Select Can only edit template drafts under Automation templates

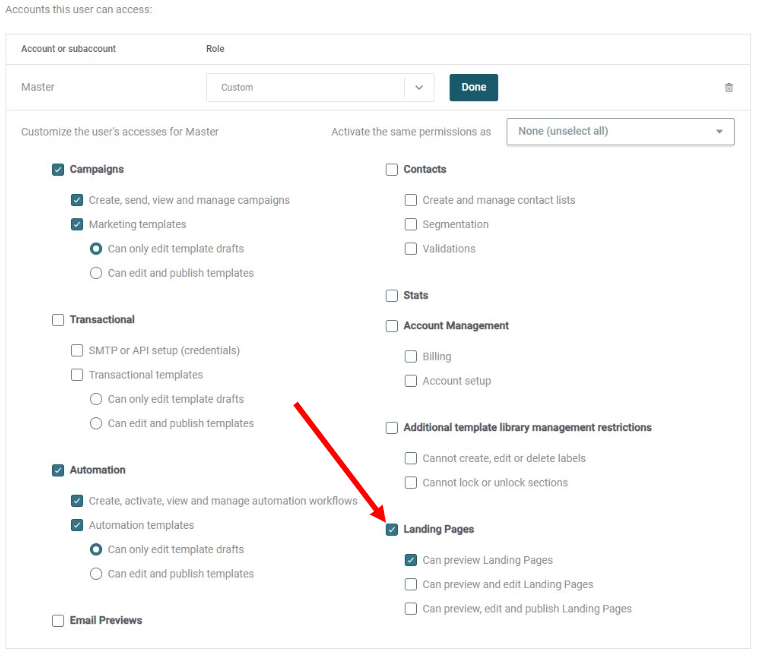(x=96, y=549)
